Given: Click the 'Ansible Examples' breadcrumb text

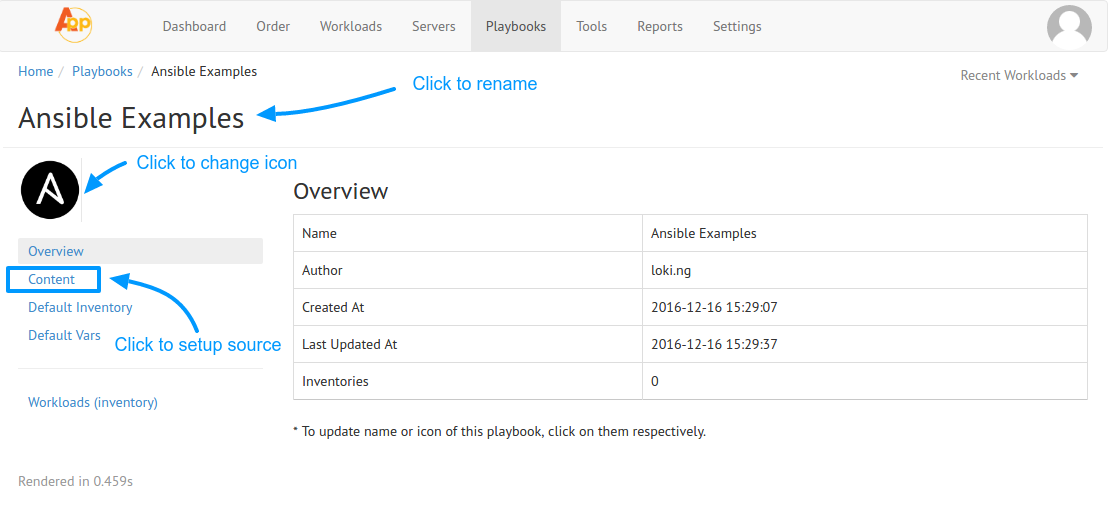Looking at the screenshot, I should click(x=204, y=71).
